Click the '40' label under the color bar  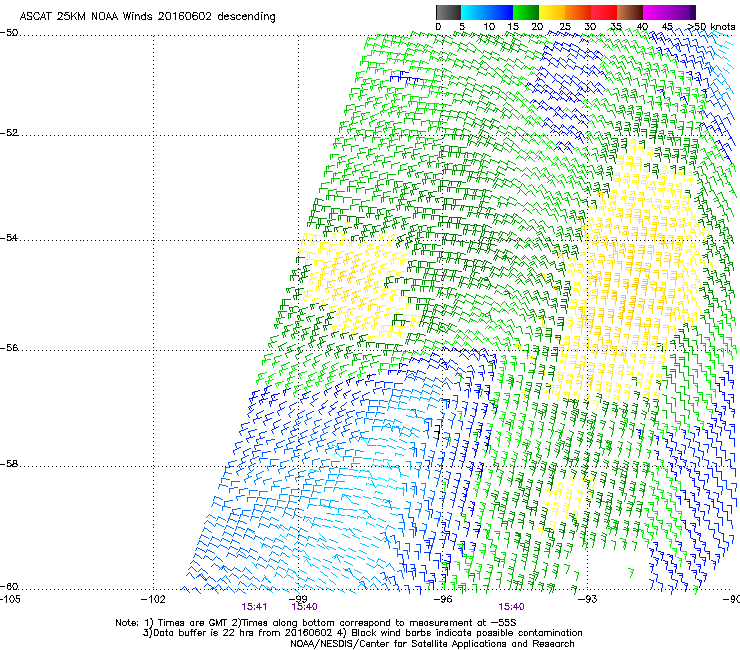(642, 27)
